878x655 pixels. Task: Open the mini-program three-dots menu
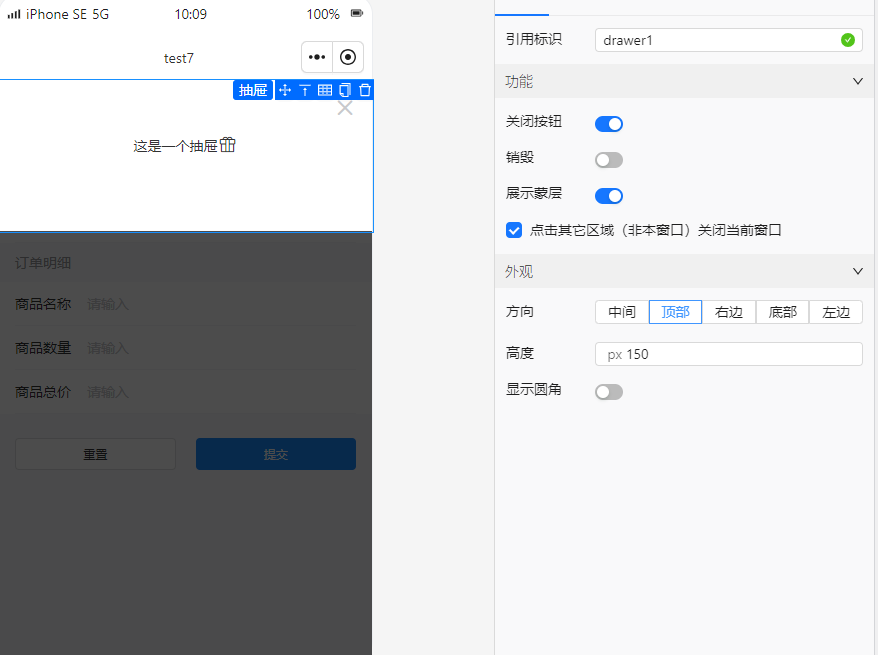pos(317,57)
